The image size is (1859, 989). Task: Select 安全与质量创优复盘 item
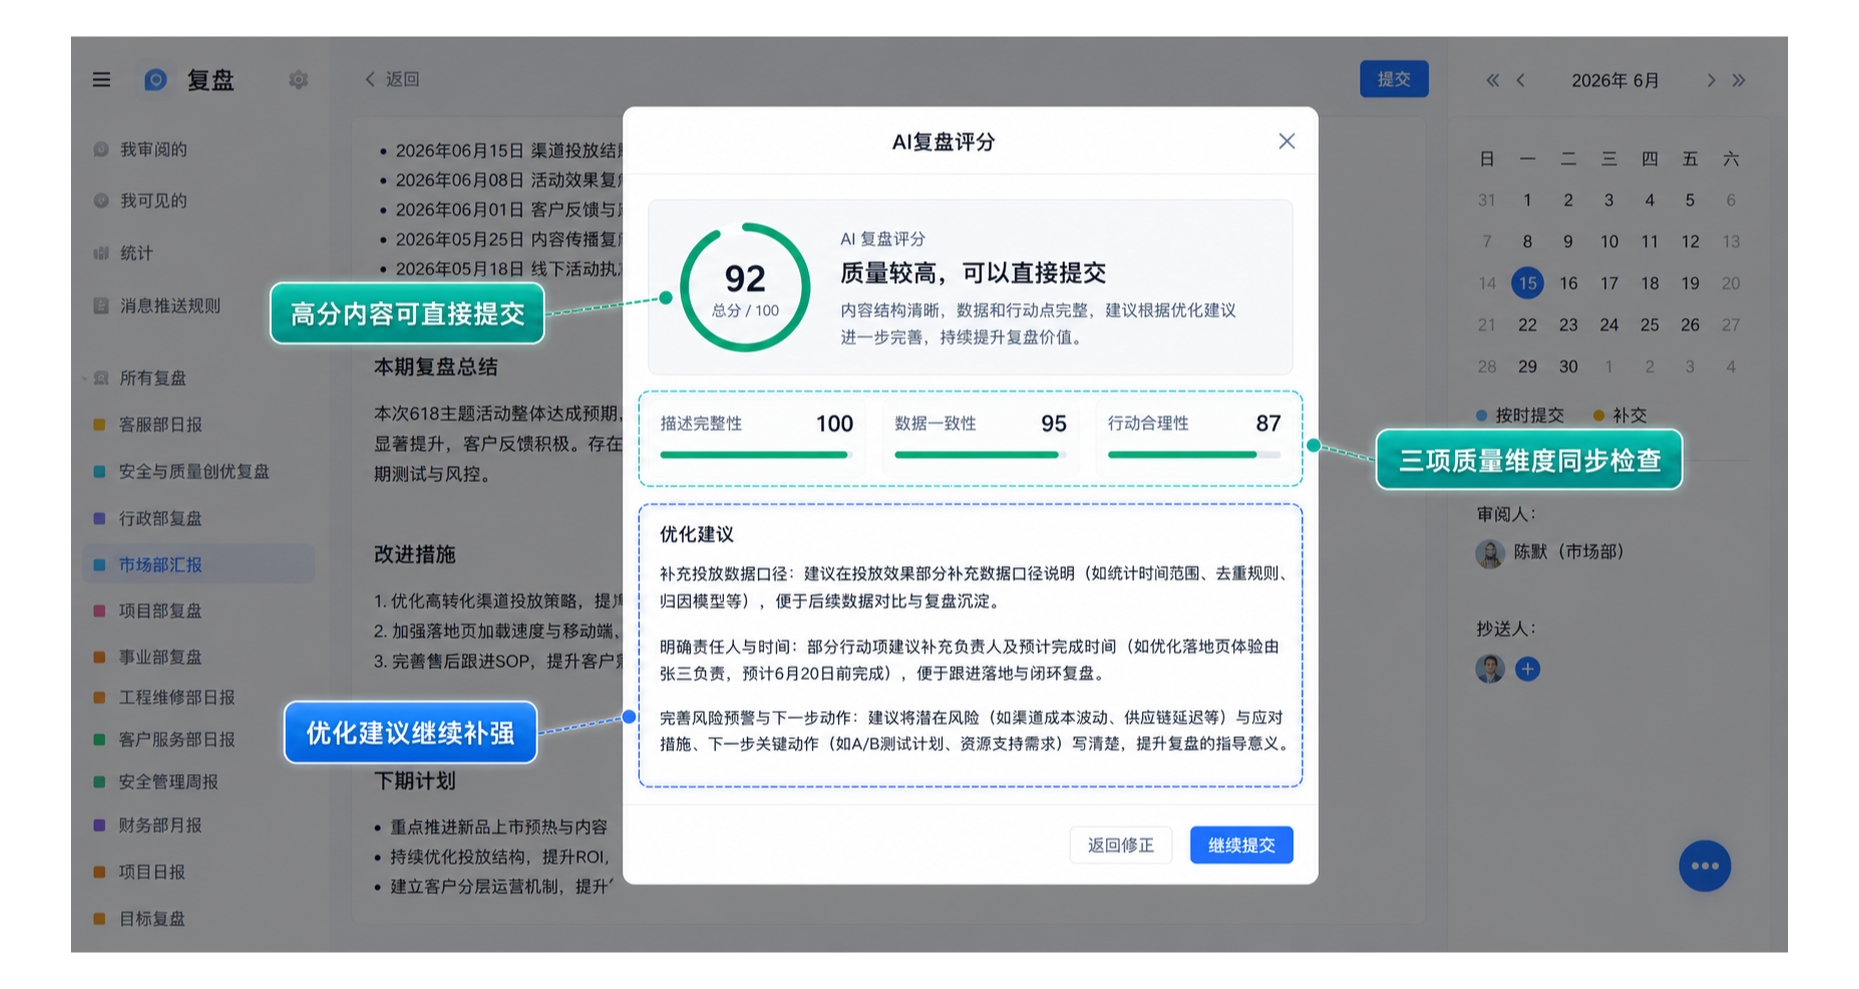click(194, 472)
